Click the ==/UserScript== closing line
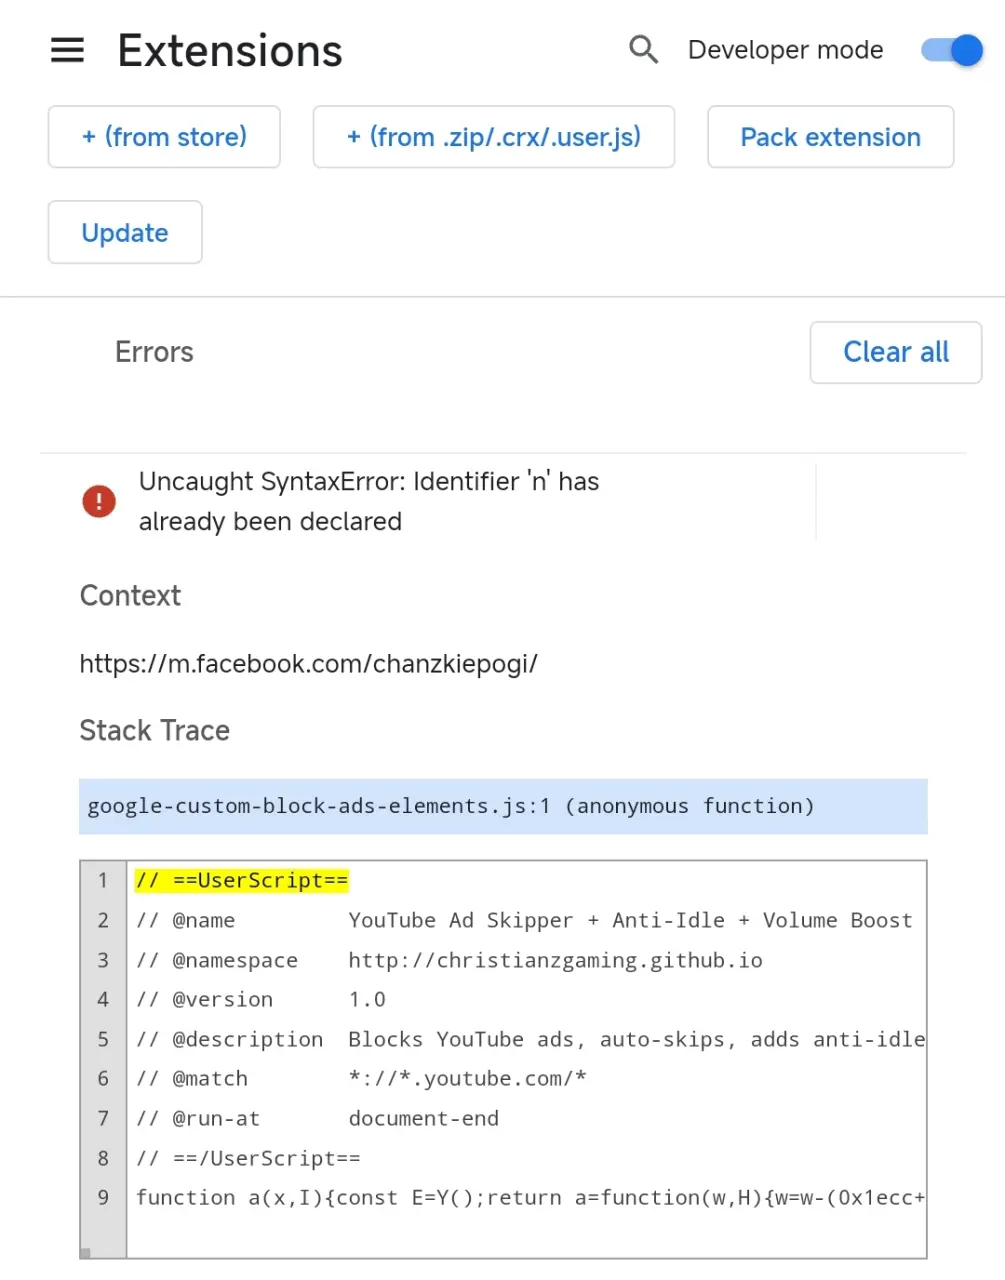 248,1158
